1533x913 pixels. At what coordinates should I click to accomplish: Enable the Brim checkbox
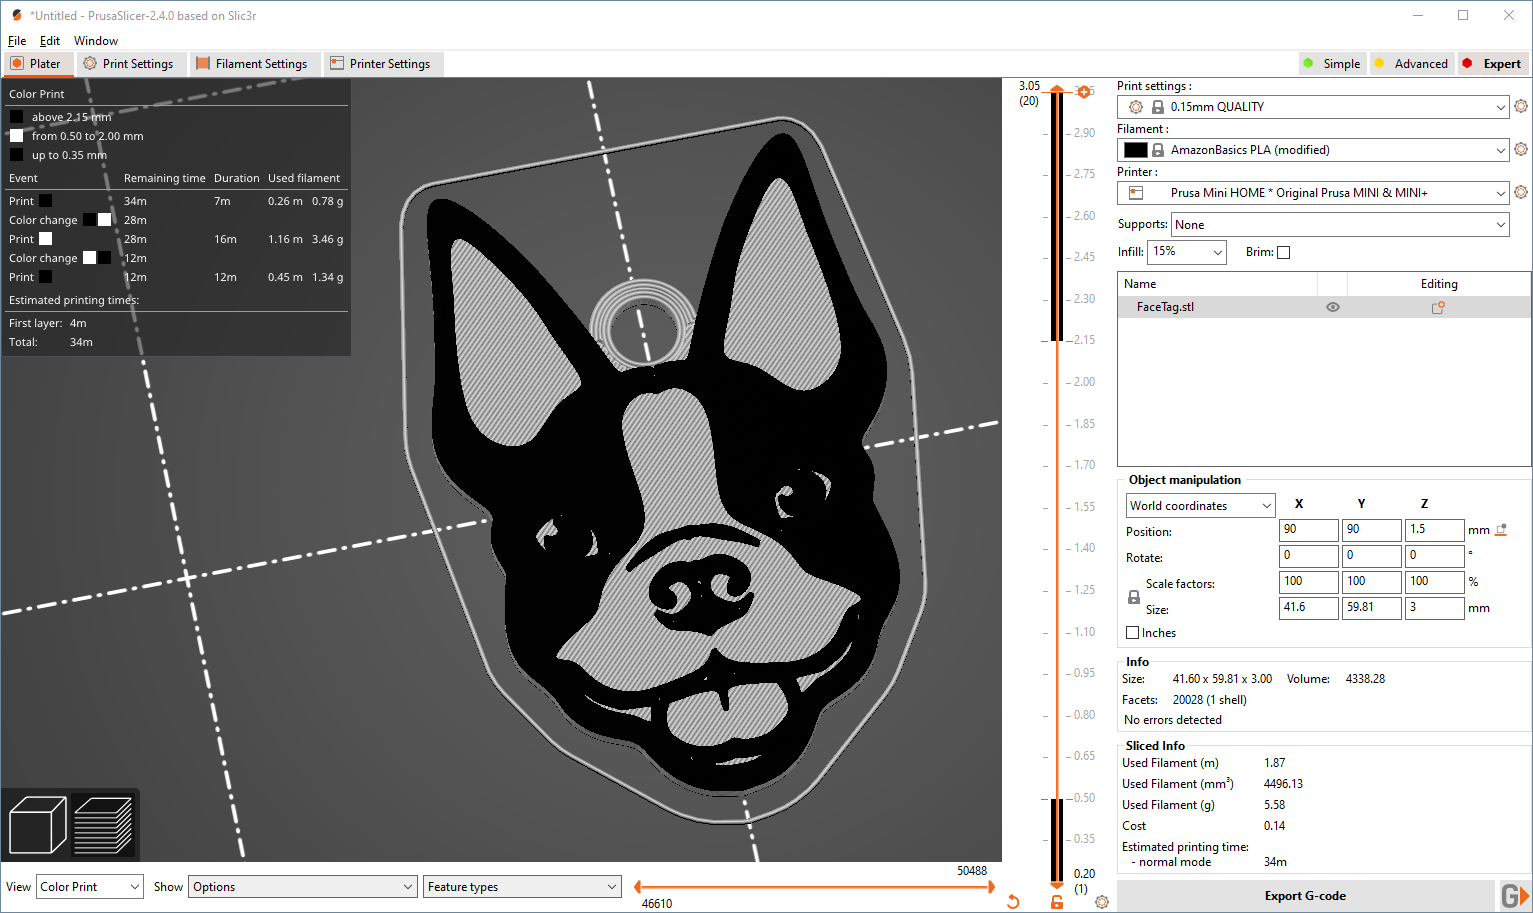point(1284,252)
